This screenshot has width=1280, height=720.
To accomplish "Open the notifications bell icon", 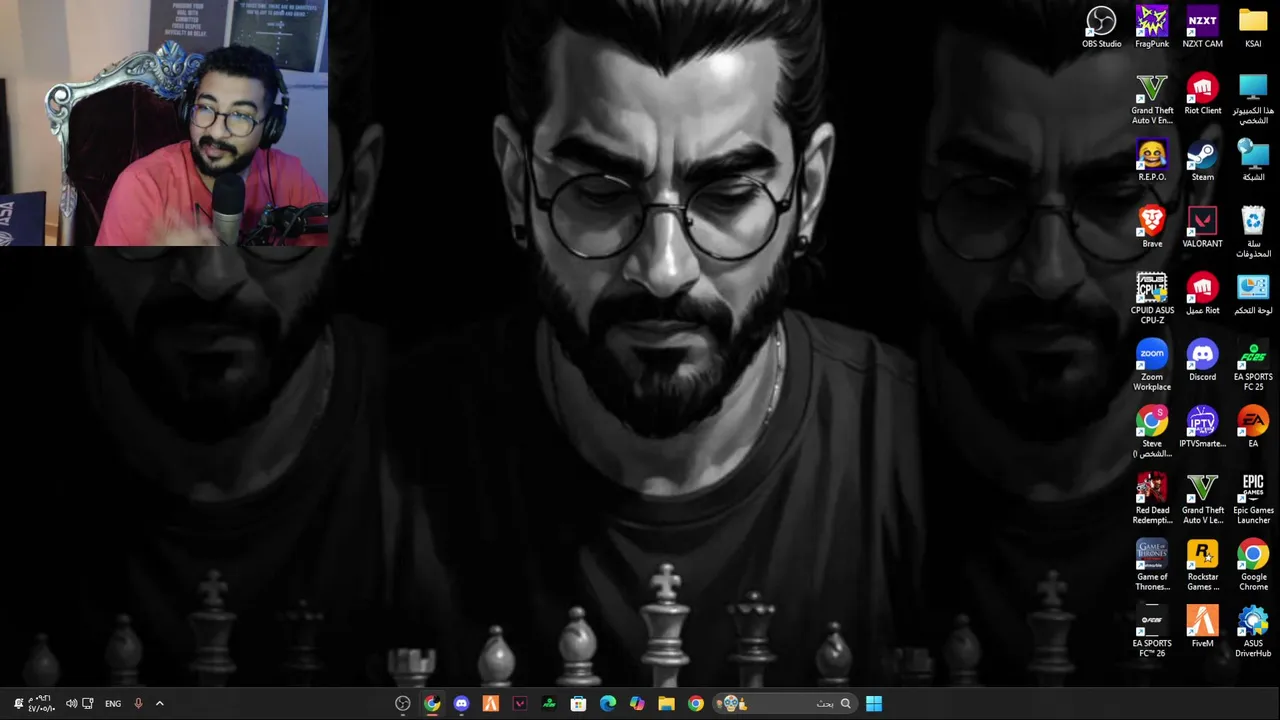I will [x=18, y=704].
